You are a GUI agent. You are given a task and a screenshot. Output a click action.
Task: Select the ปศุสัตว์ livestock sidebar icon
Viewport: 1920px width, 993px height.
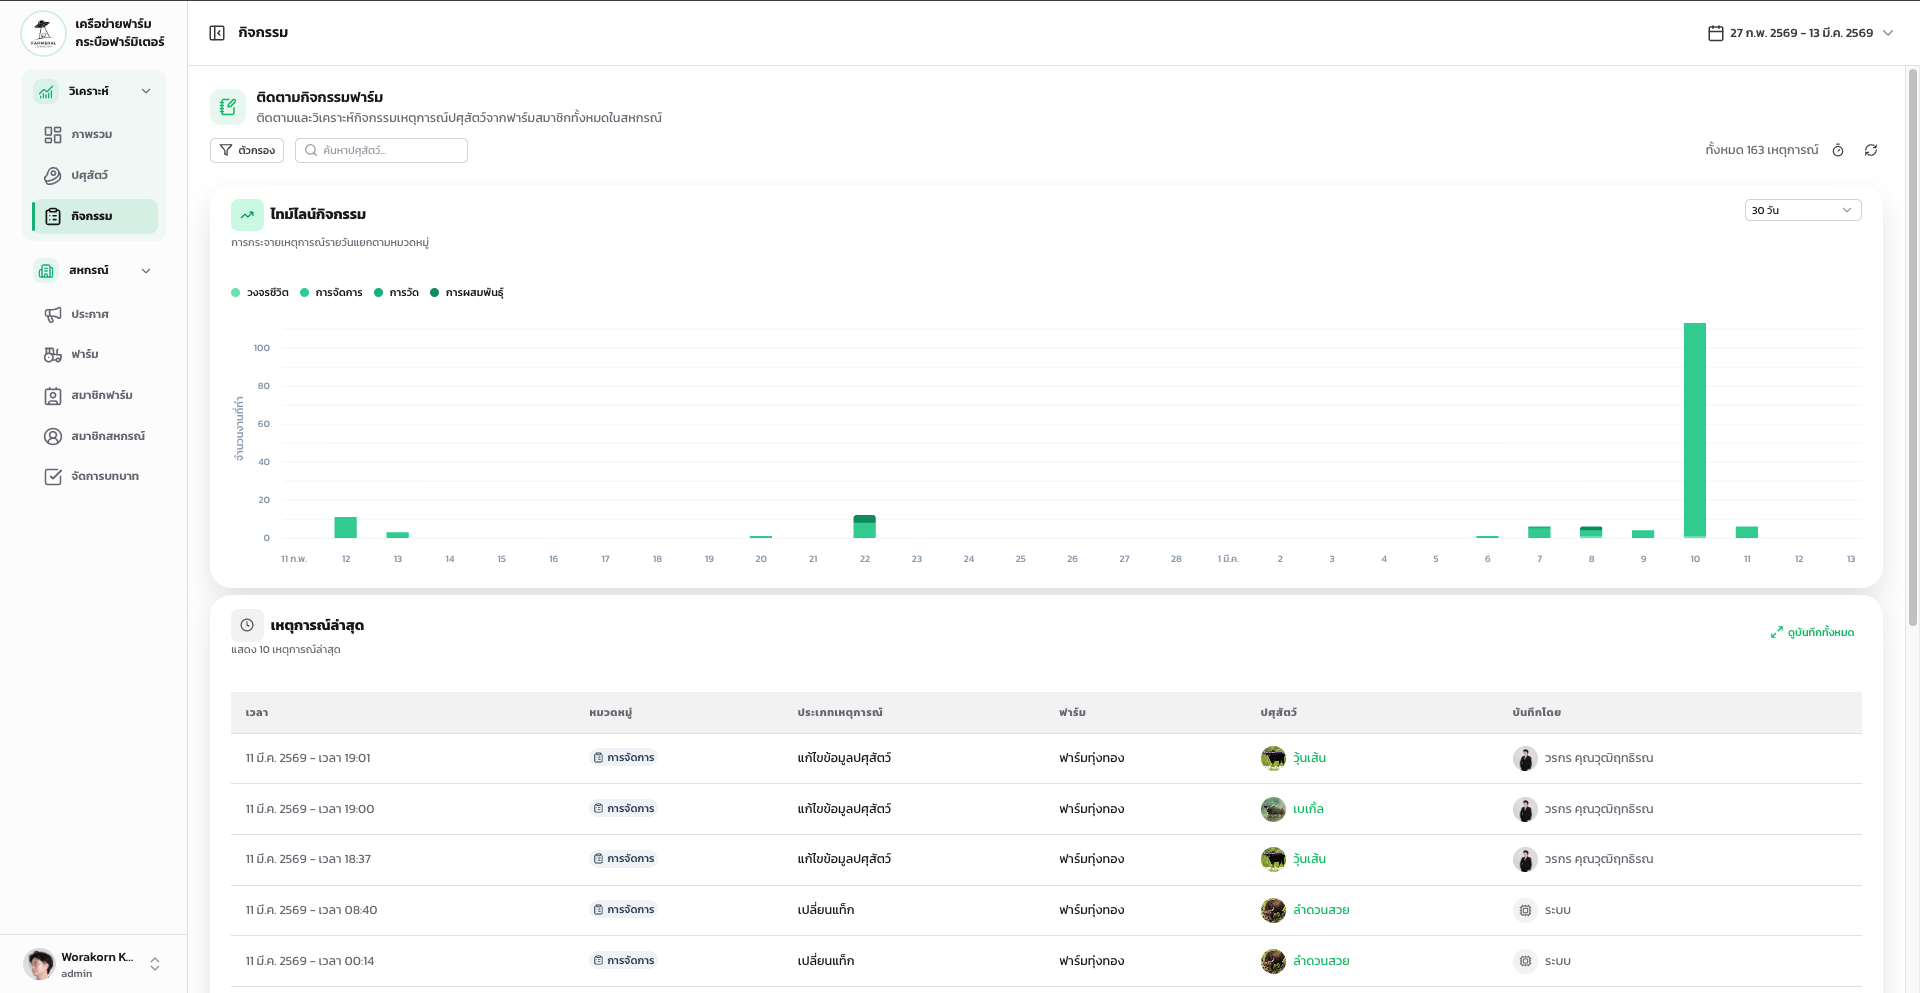[x=53, y=175]
